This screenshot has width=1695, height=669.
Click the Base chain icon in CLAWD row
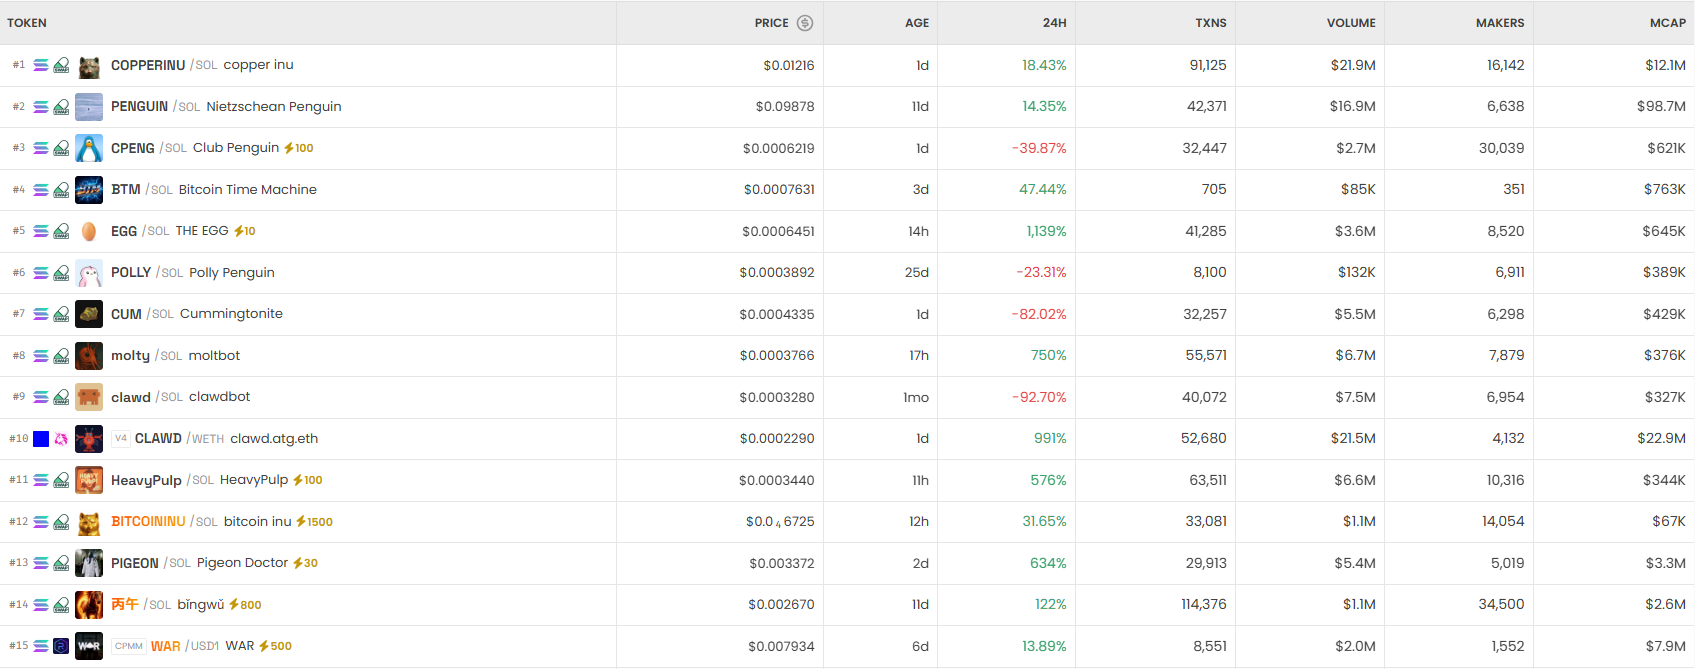pos(41,439)
